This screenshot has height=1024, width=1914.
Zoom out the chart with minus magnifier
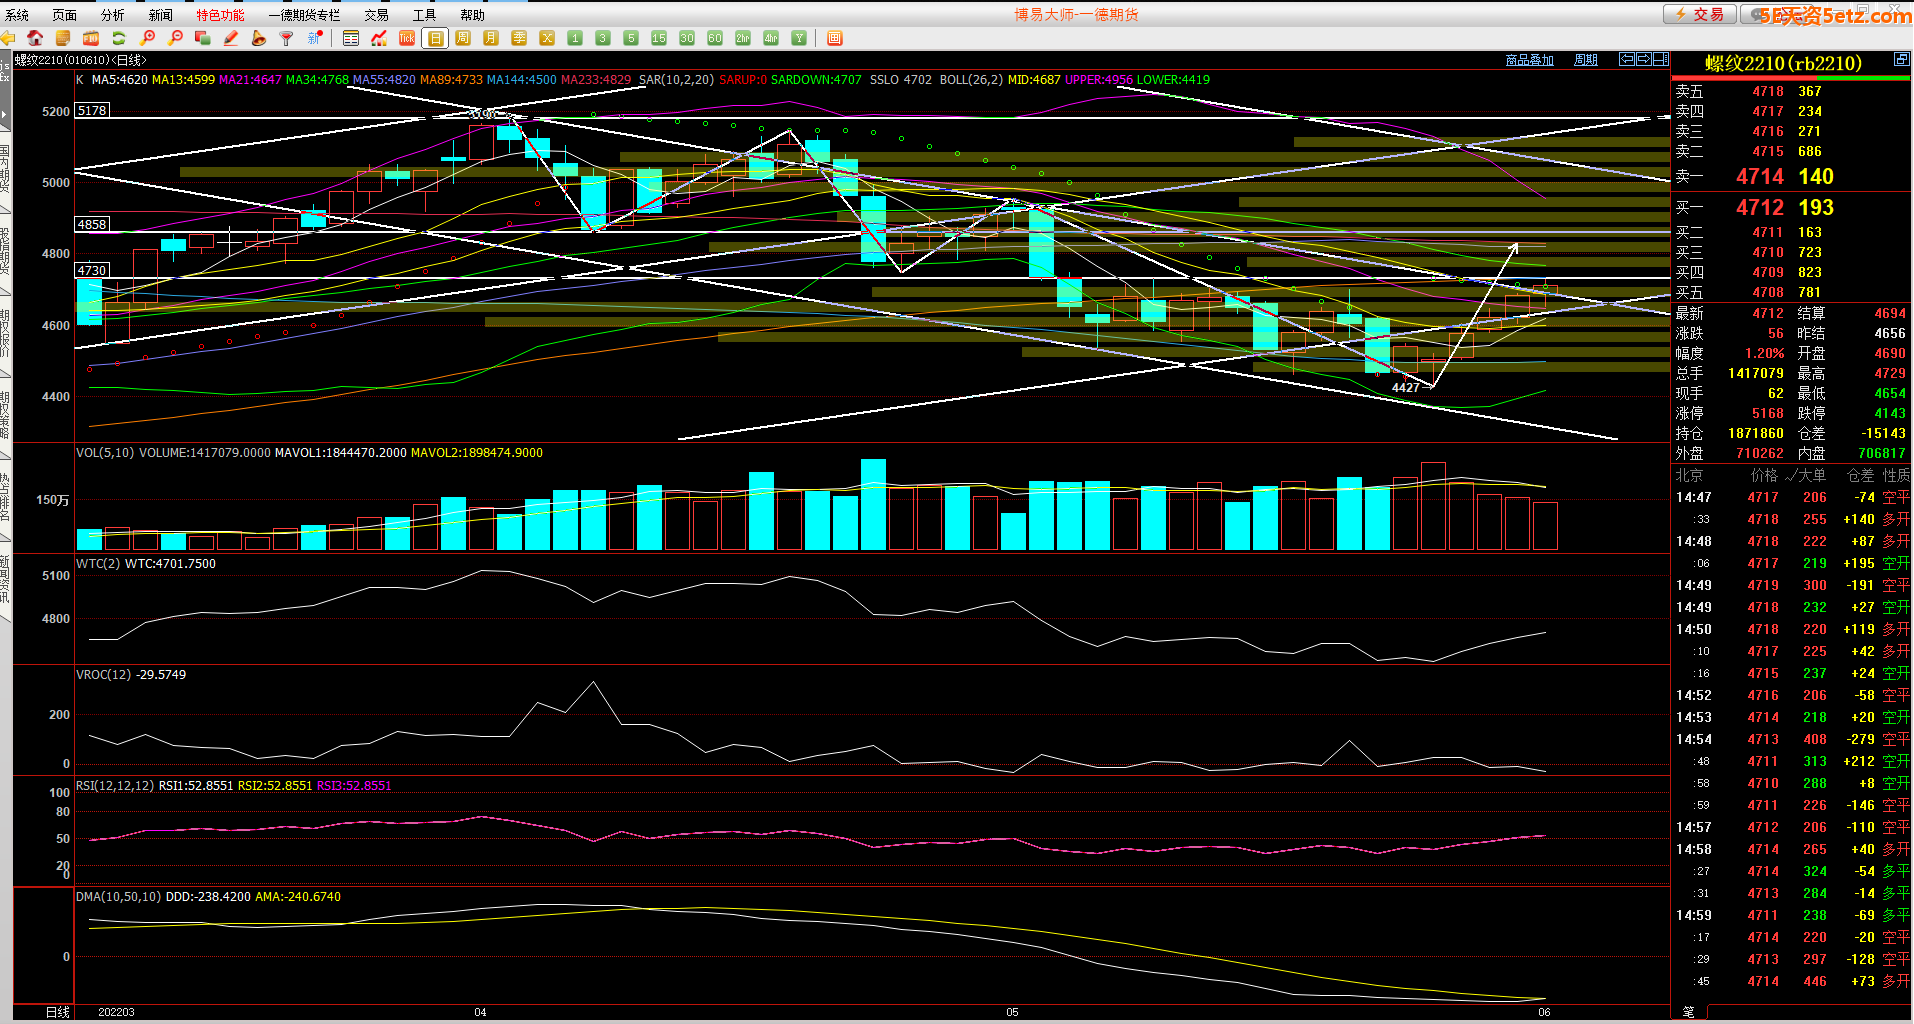pos(175,38)
